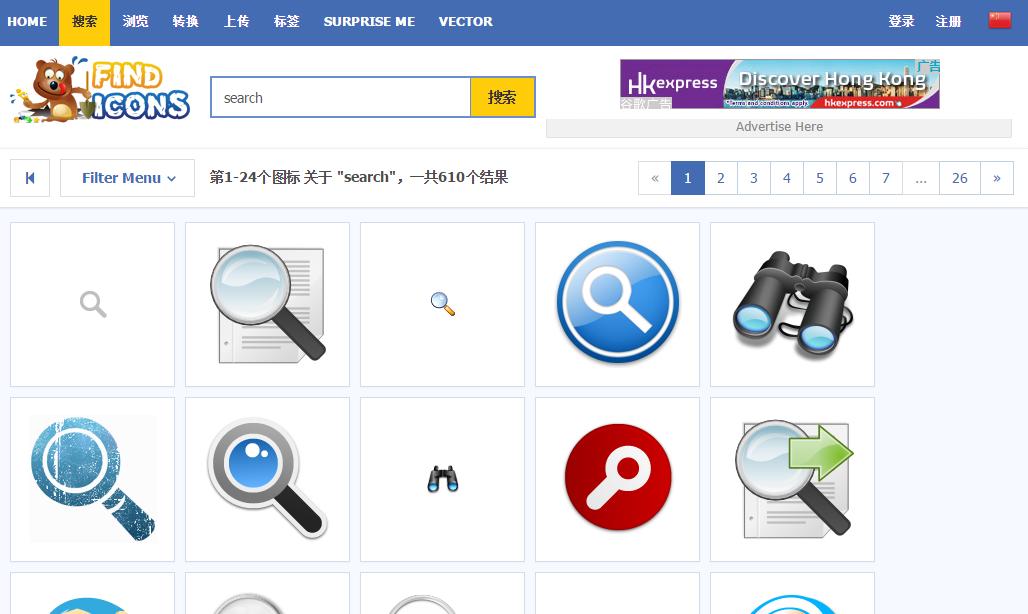
Task: Go to pagination previous « arrow
Action: click(655, 178)
